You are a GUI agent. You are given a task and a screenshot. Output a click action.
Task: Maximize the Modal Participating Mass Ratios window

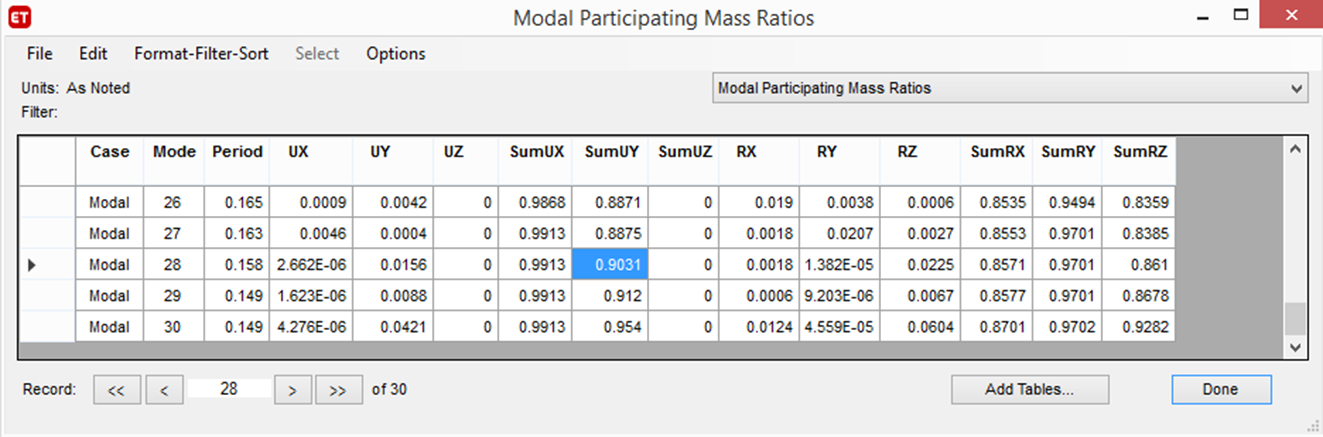click(1241, 16)
